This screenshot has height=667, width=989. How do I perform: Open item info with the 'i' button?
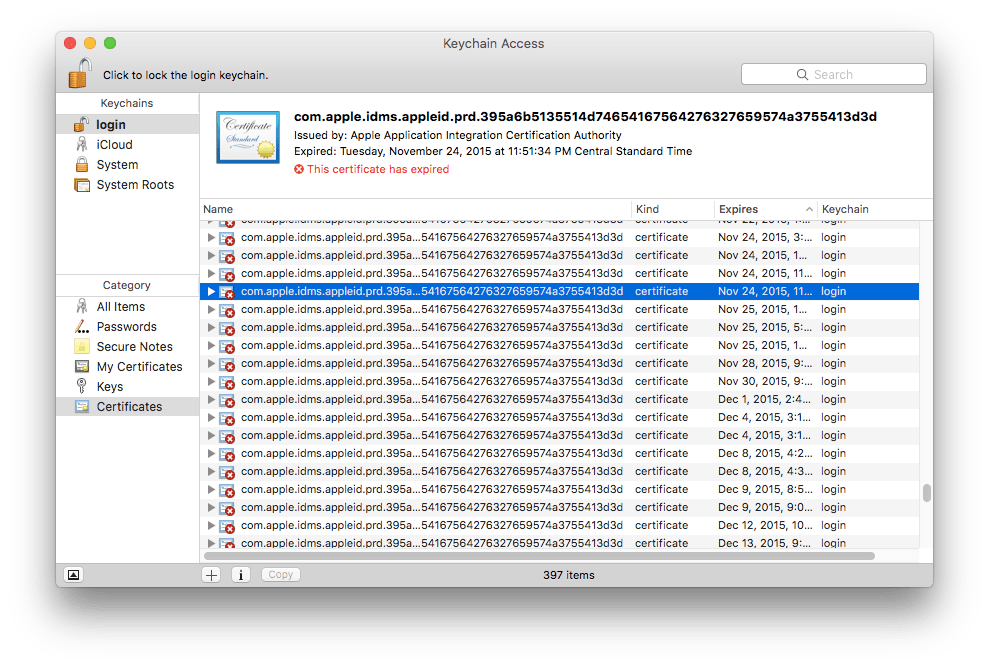[240, 575]
